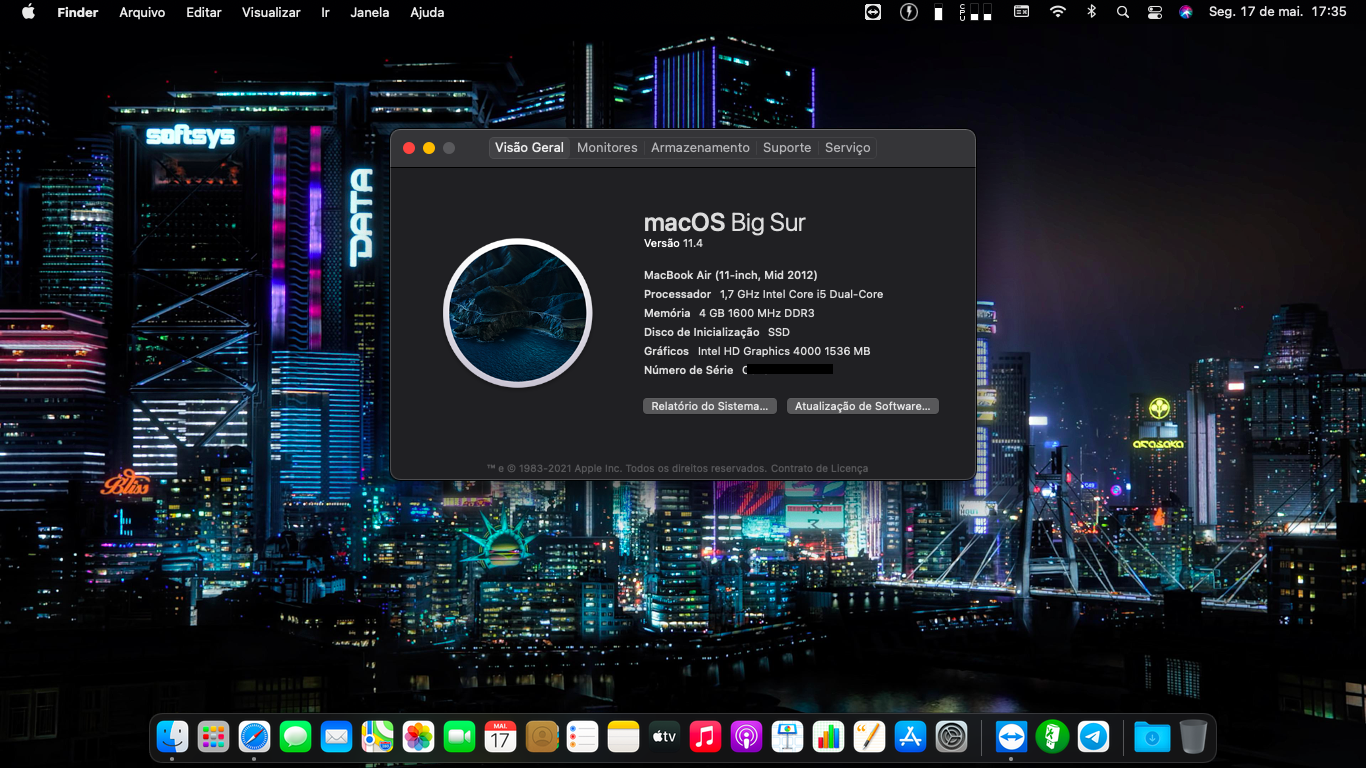Image resolution: width=1366 pixels, height=768 pixels.
Task: Switch to the Monitores tab
Action: (607, 147)
